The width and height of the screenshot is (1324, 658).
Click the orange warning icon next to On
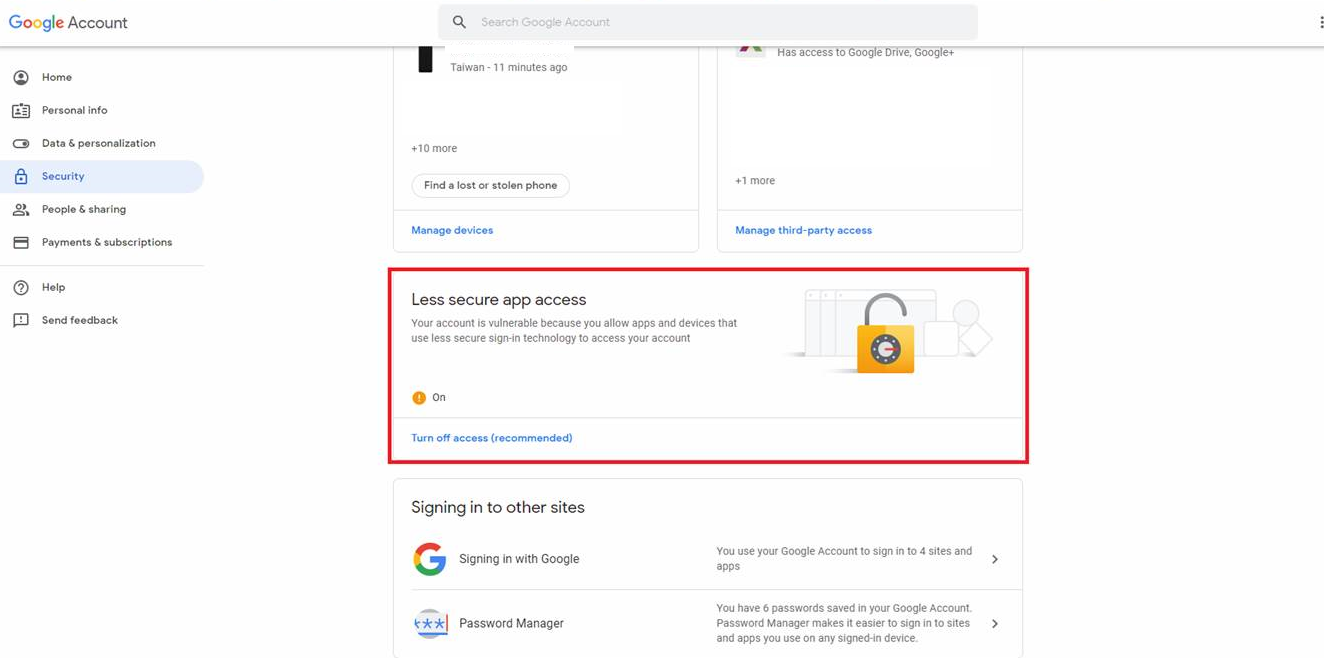[x=419, y=398]
